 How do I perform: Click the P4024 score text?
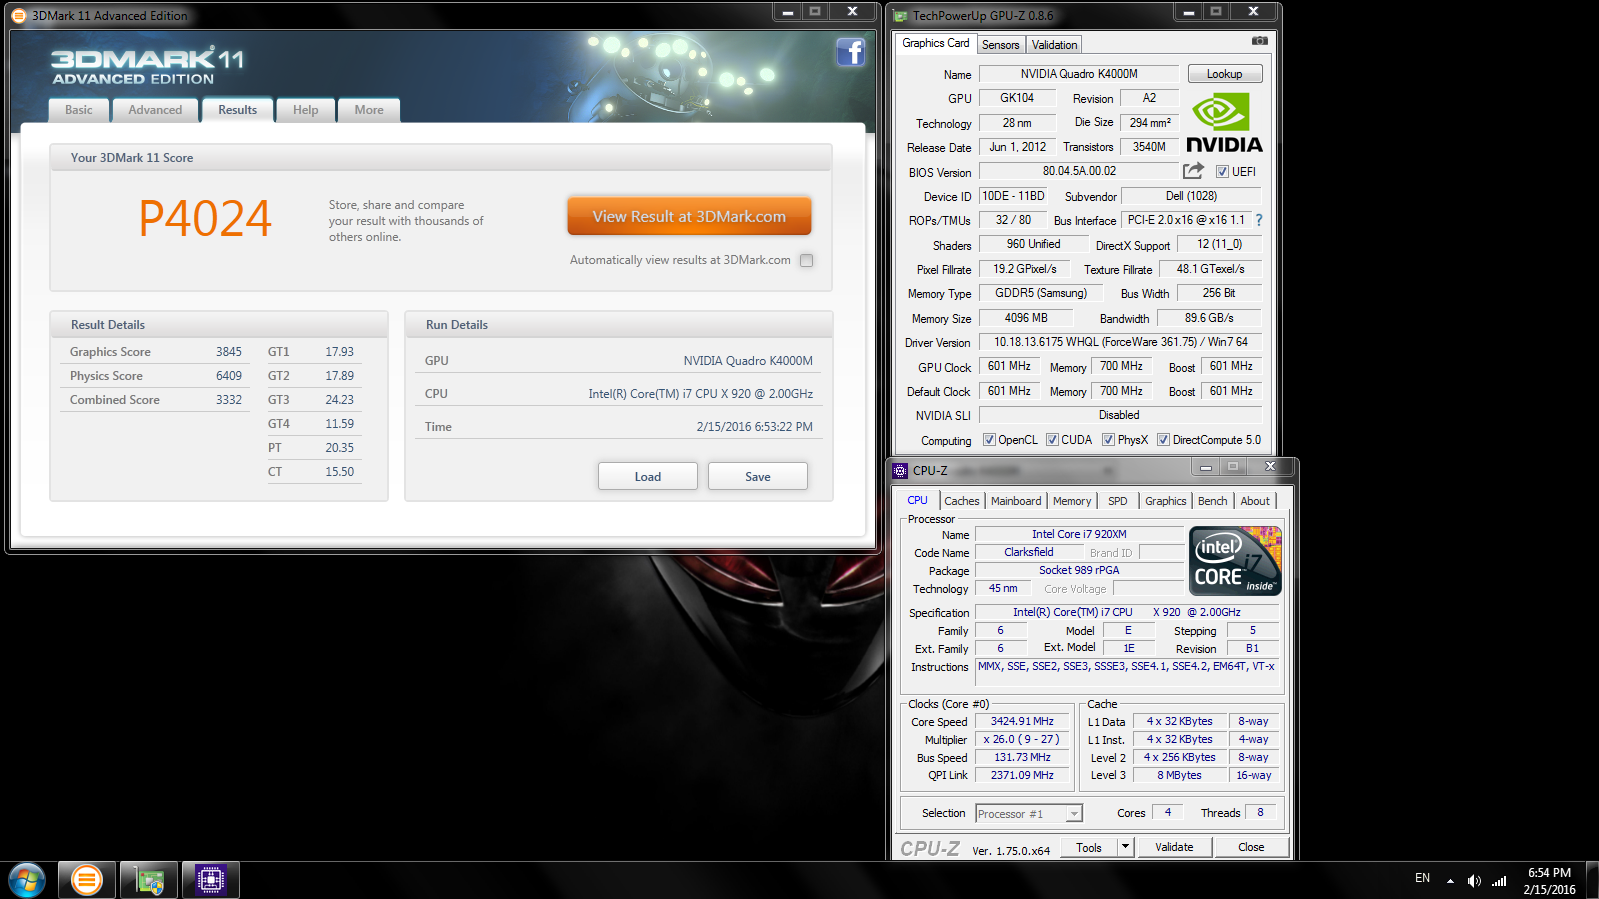205,218
